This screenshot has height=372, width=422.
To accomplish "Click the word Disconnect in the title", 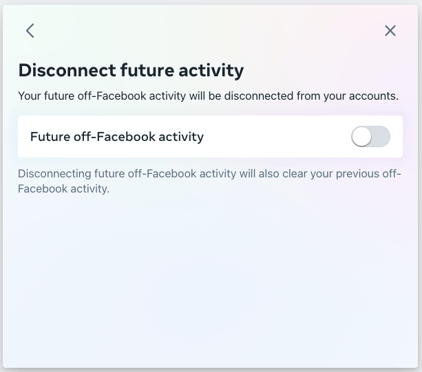I will (x=67, y=70).
